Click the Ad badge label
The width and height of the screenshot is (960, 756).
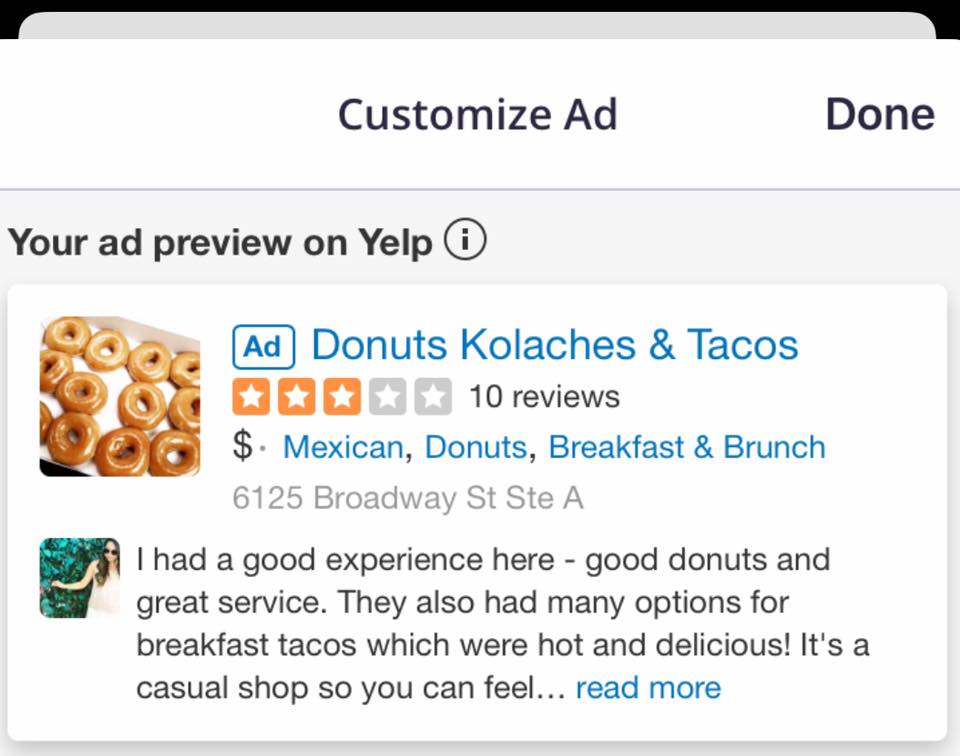tap(263, 347)
